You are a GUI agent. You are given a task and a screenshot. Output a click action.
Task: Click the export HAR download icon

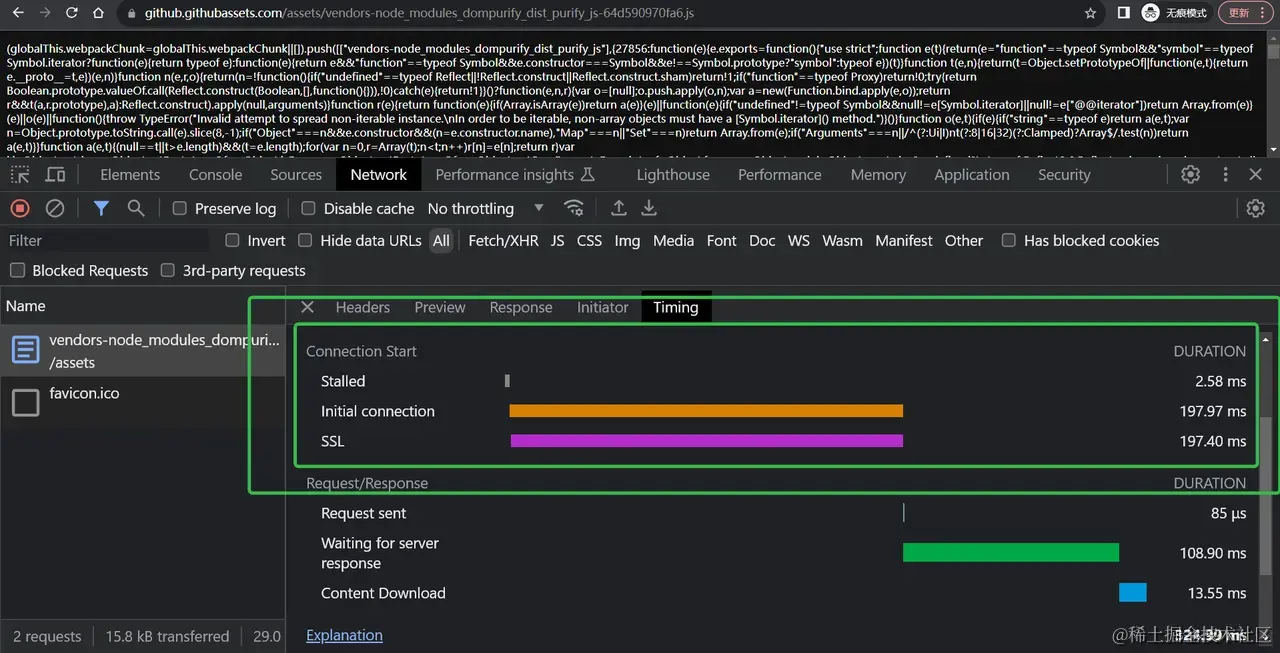649,208
